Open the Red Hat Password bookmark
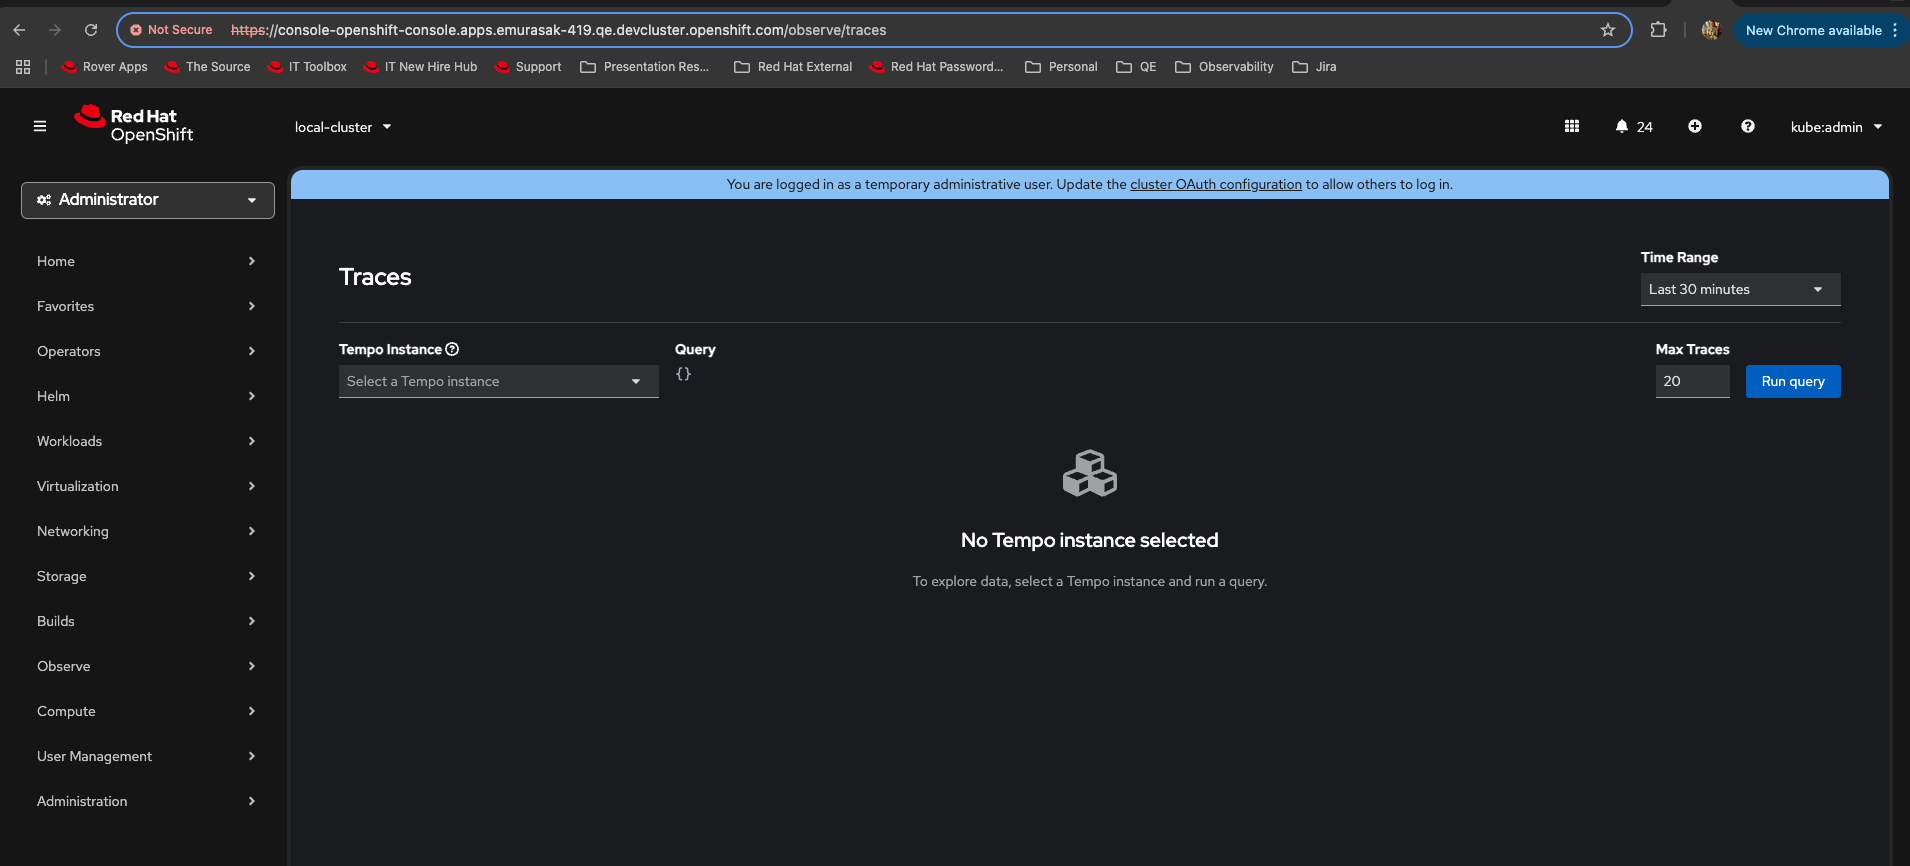Image resolution: width=1910 pixels, height=866 pixels. click(x=937, y=67)
